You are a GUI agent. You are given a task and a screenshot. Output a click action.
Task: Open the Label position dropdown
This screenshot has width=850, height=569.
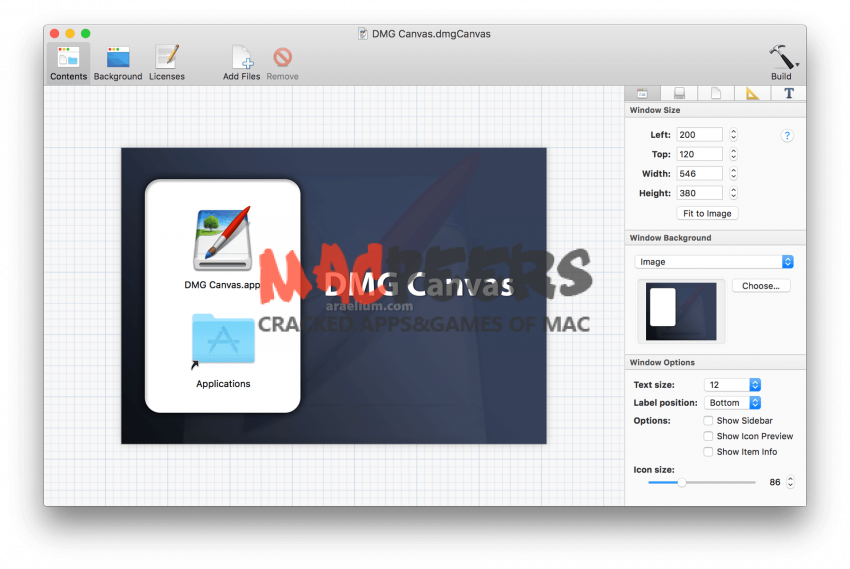tap(732, 403)
